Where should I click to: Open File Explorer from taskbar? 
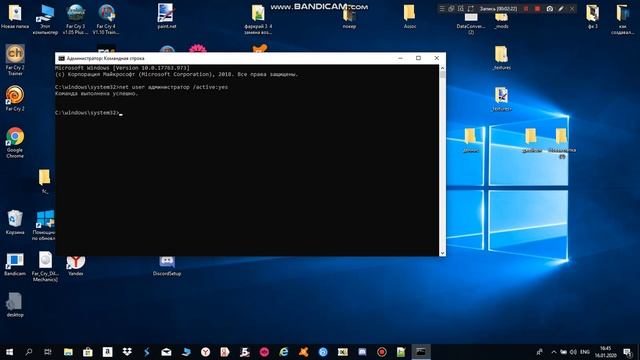(68, 352)
